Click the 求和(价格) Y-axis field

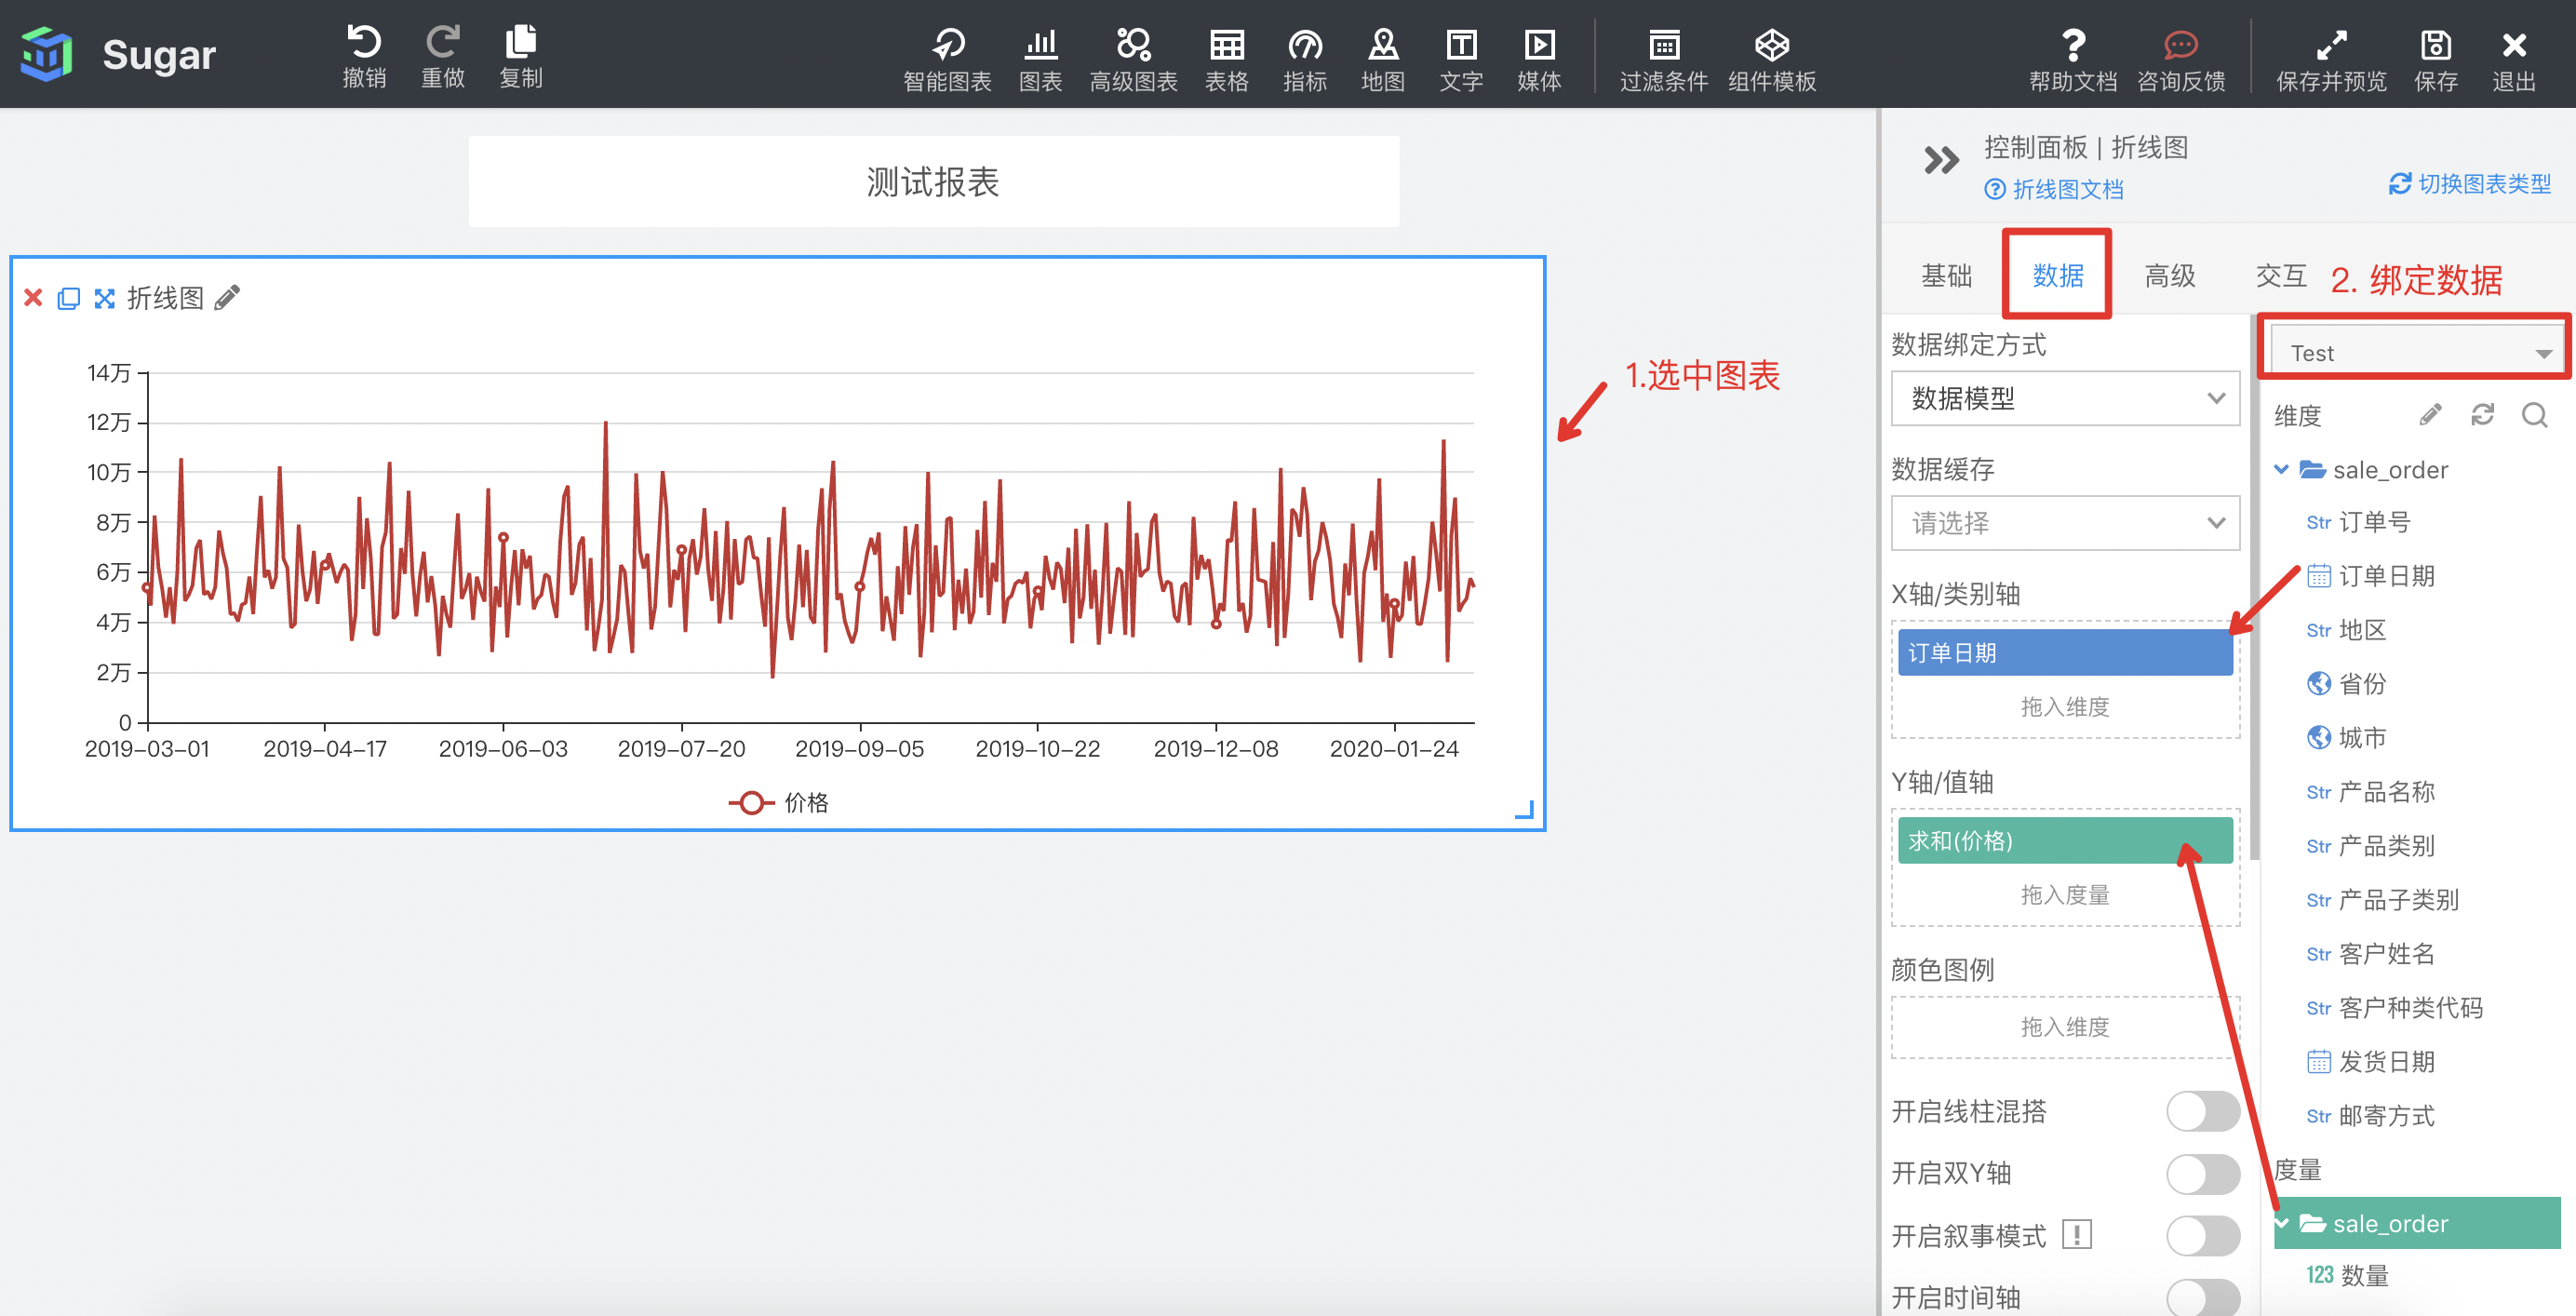tap(2064, 841)
